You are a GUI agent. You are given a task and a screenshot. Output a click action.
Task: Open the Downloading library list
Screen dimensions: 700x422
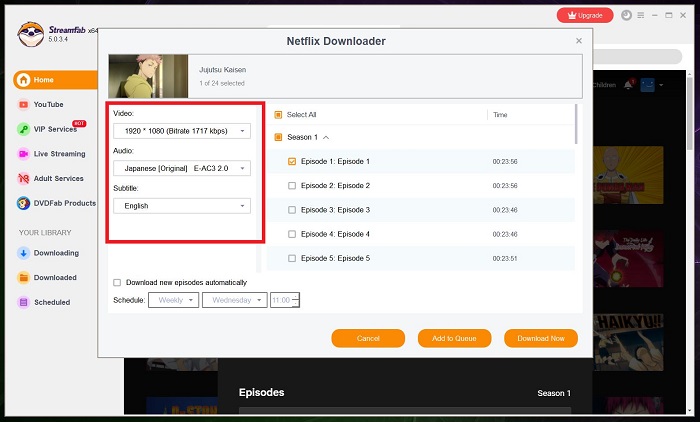pos(56,253)
